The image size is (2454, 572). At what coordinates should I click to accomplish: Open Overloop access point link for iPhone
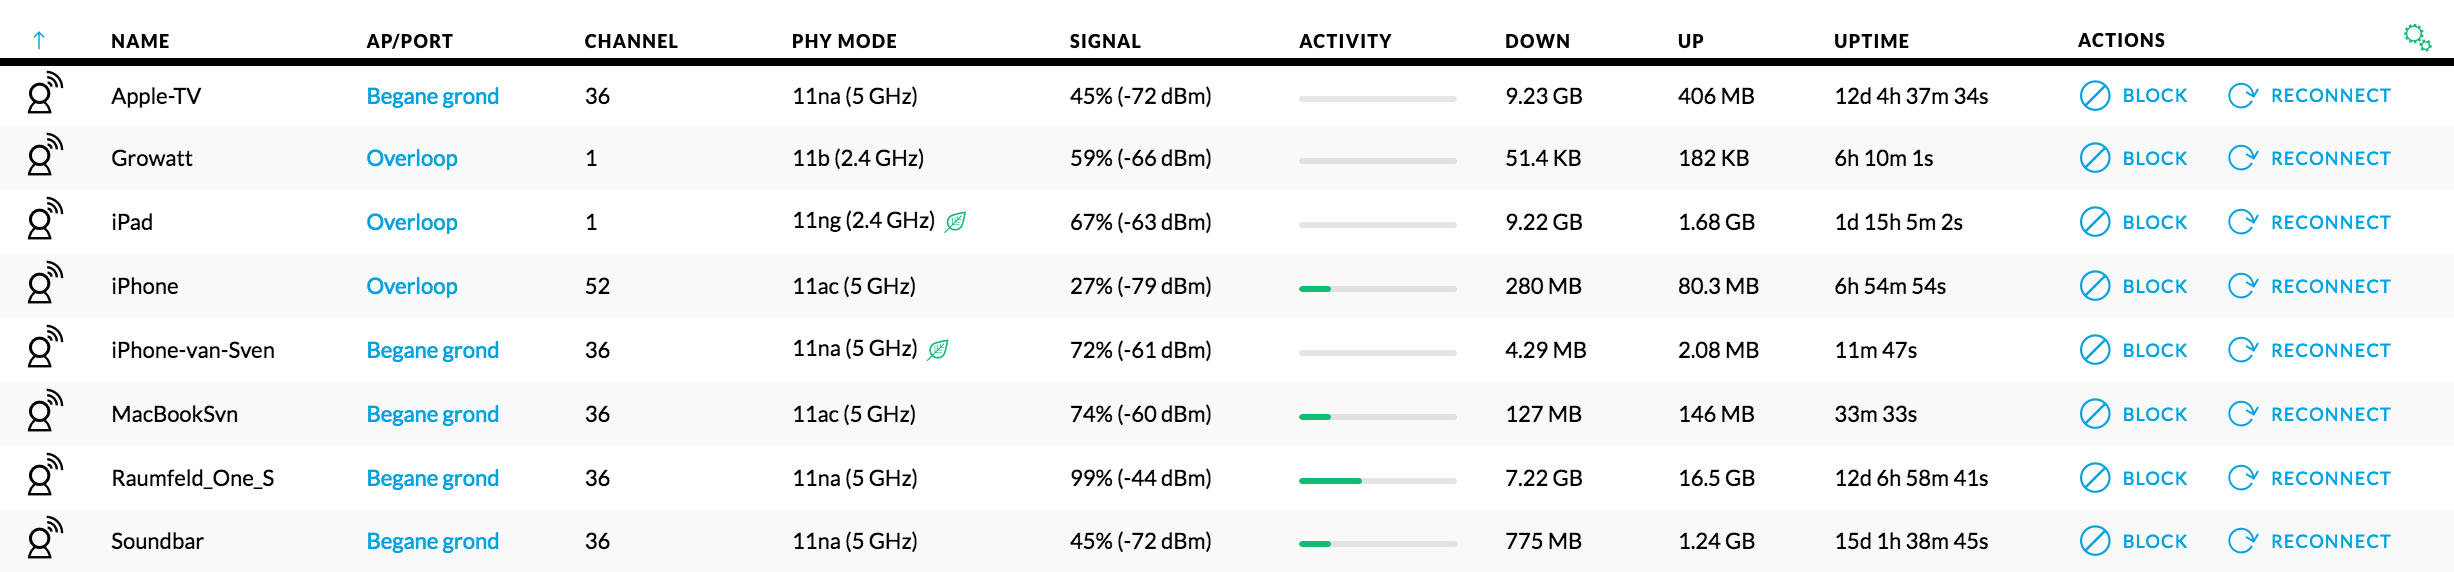(x=411, y=286)
